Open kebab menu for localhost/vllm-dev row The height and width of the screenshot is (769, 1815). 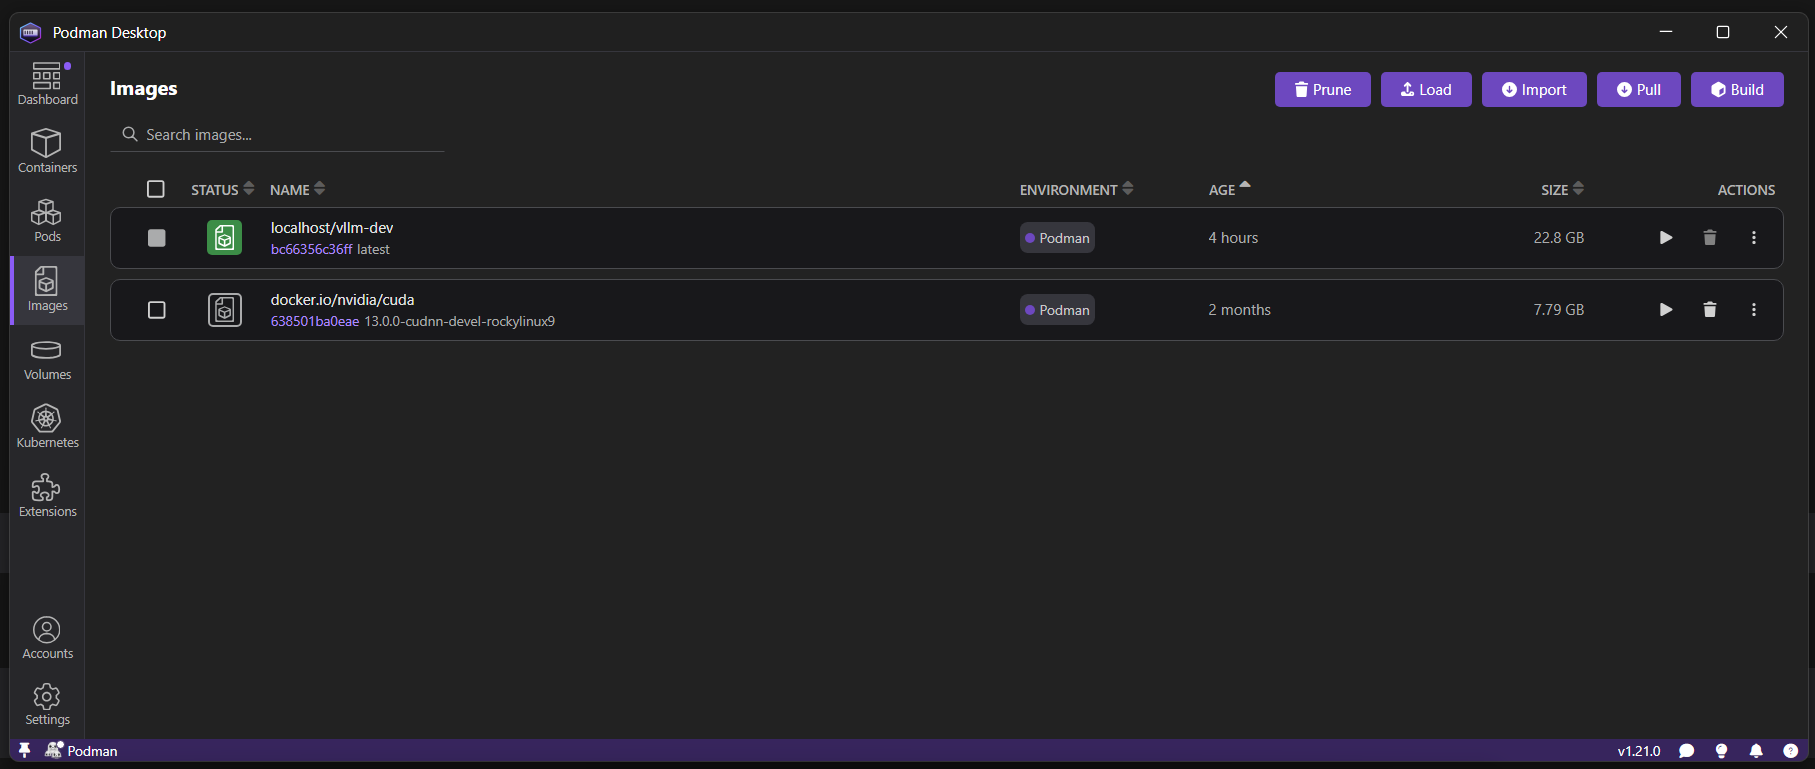pos(1753,238)
